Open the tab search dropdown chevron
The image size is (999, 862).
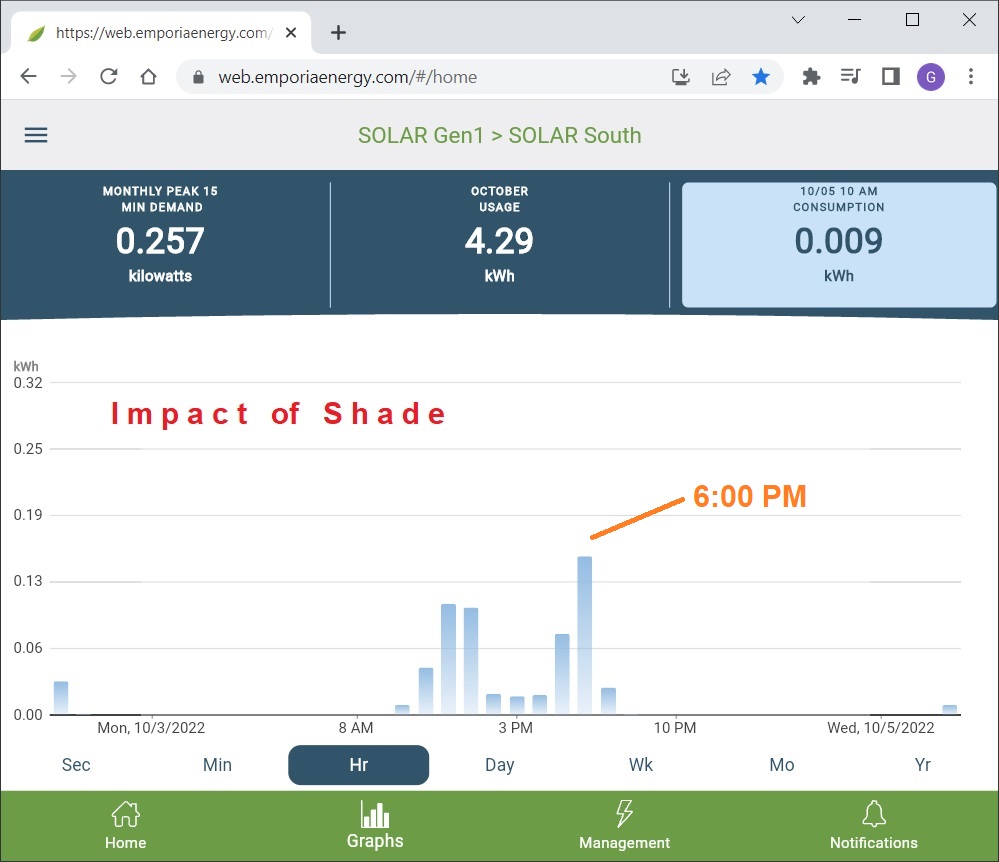(798, 20)
